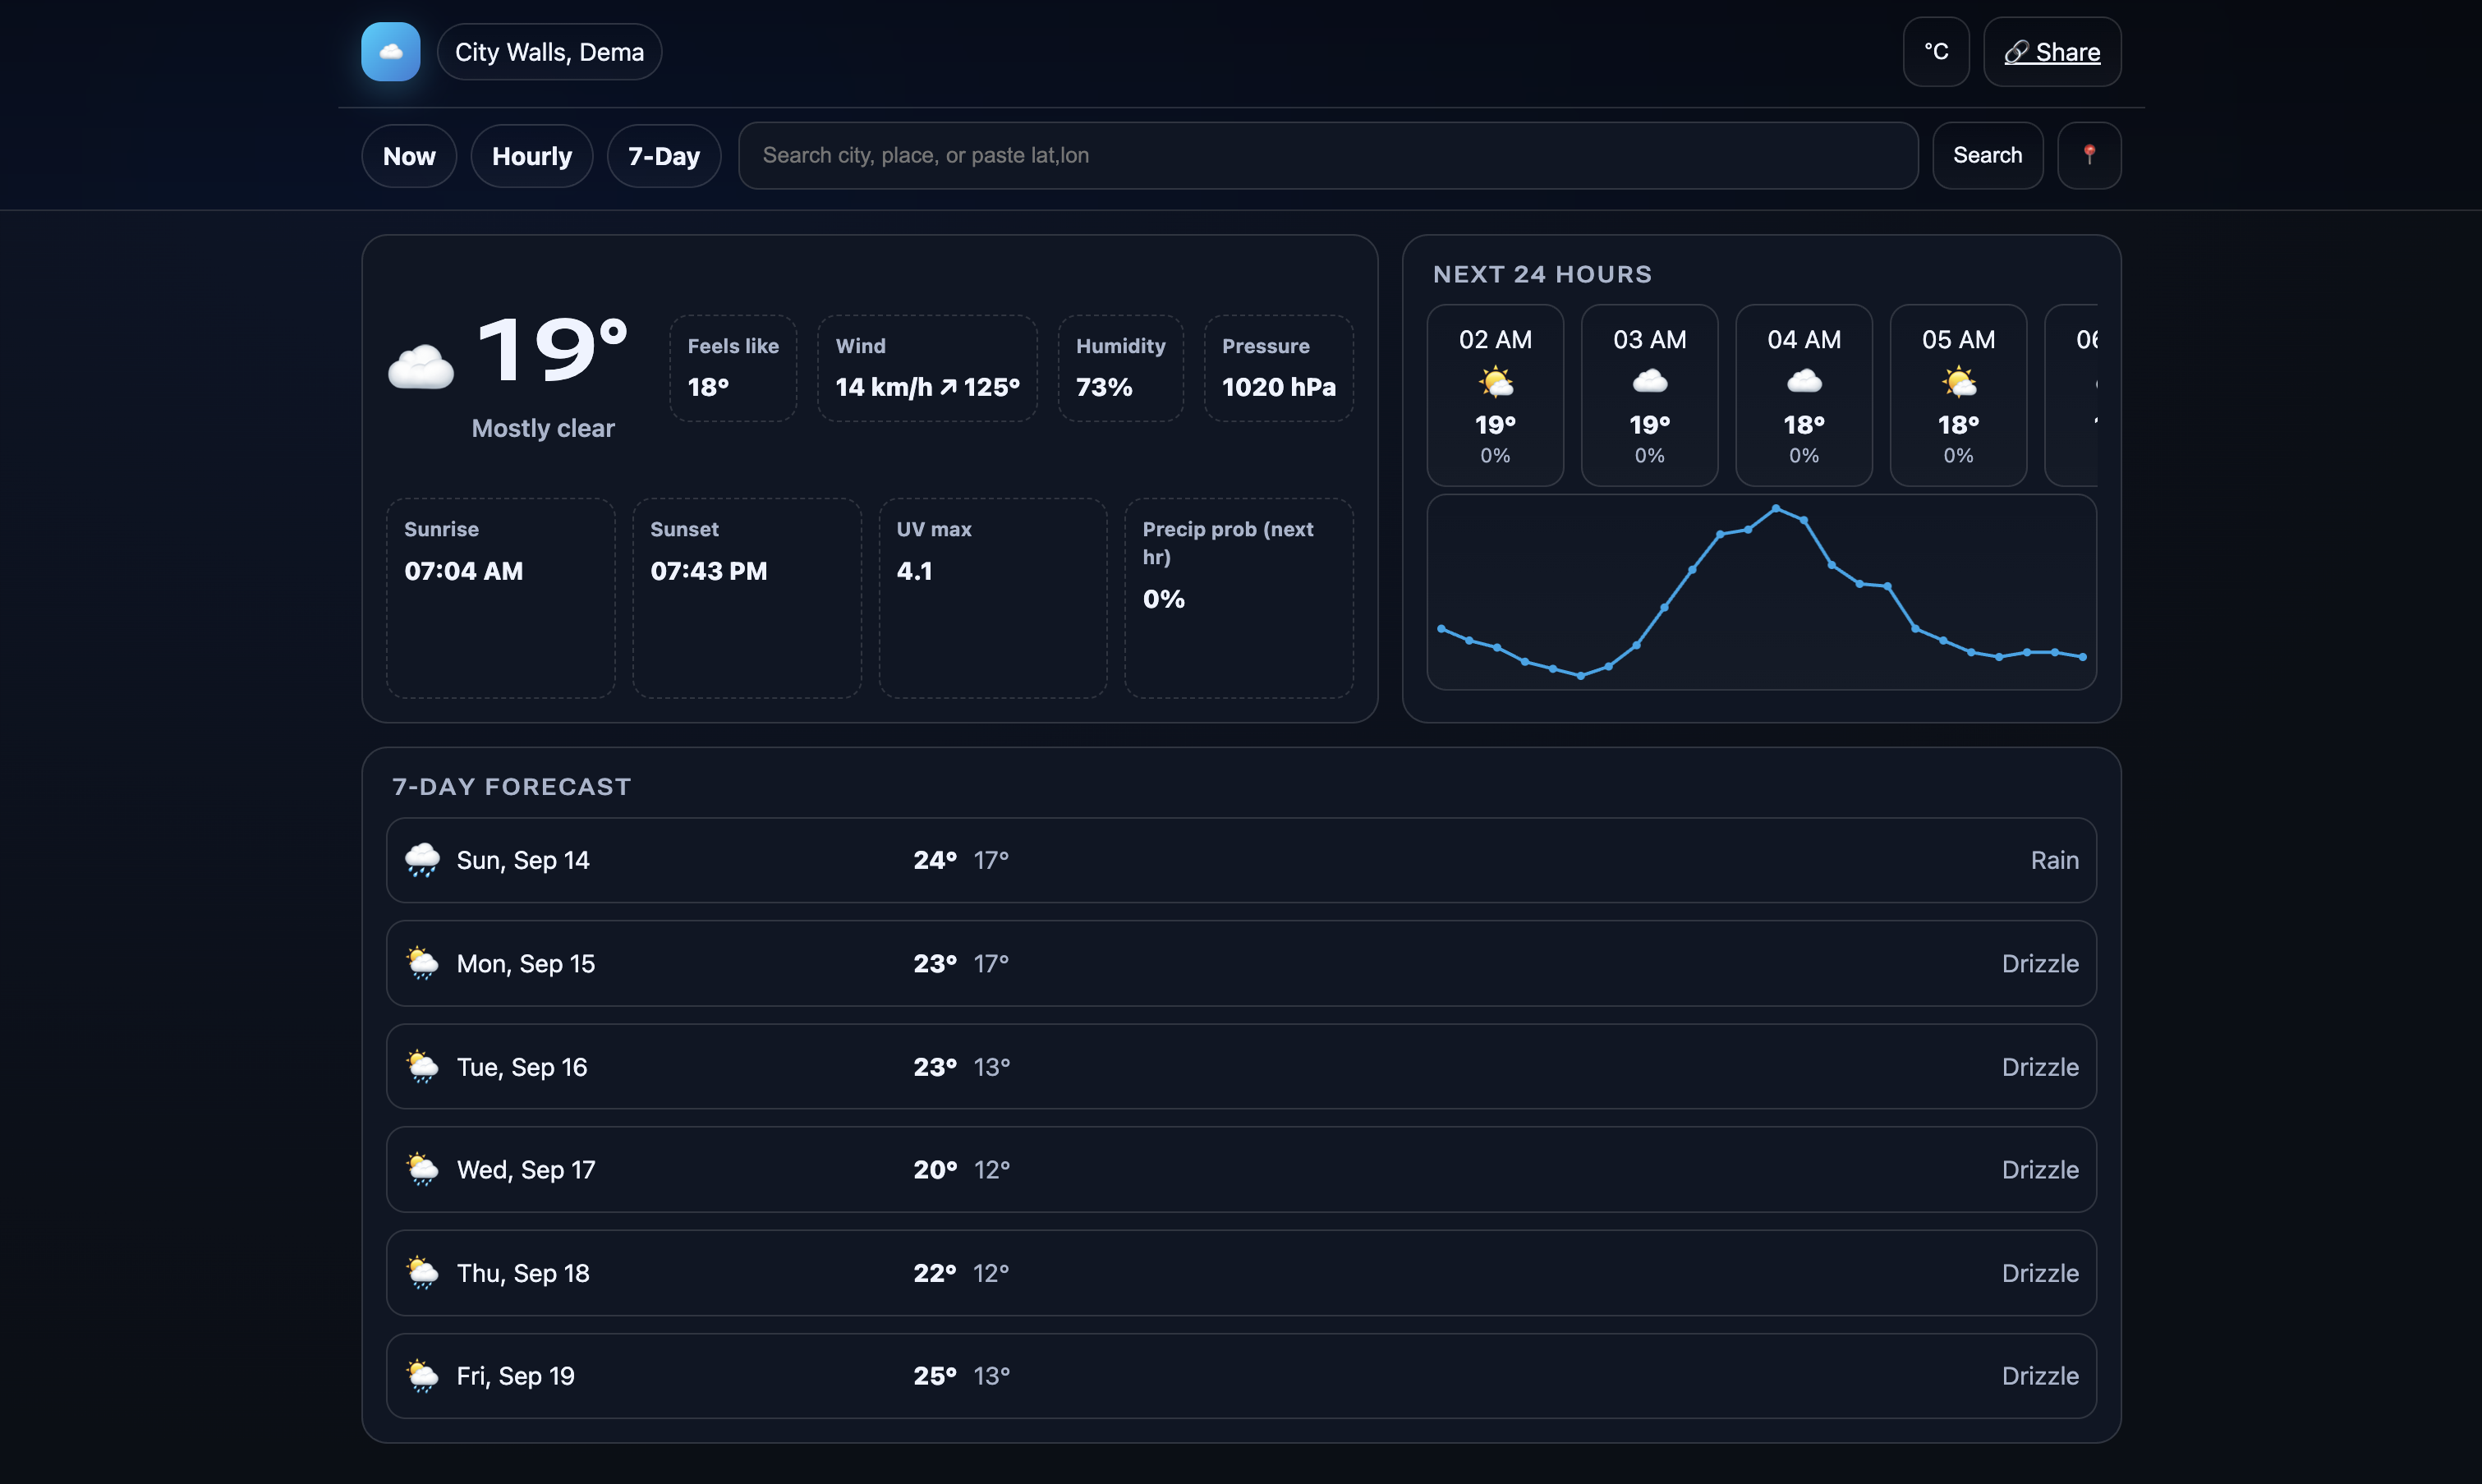
Task: Expand the Wed, Sep 17 forecast row
Action: [x=1240, y=1170]
